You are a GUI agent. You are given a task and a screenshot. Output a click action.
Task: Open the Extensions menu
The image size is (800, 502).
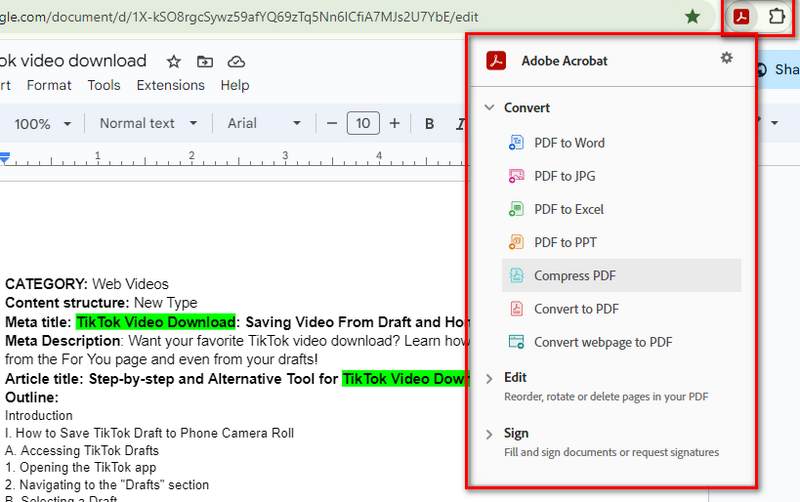click(x=170, y=85)
